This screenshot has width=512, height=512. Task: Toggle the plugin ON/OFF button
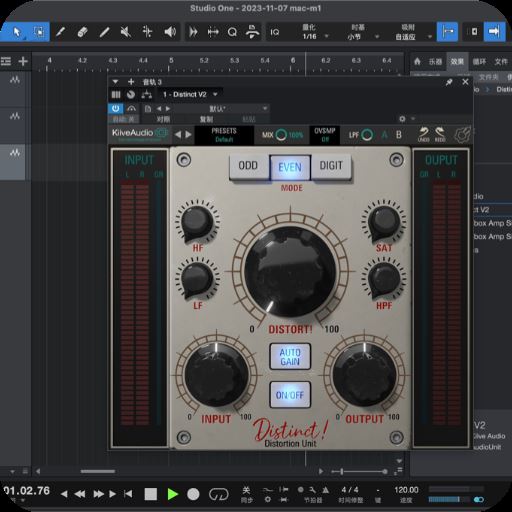point(290,395)
